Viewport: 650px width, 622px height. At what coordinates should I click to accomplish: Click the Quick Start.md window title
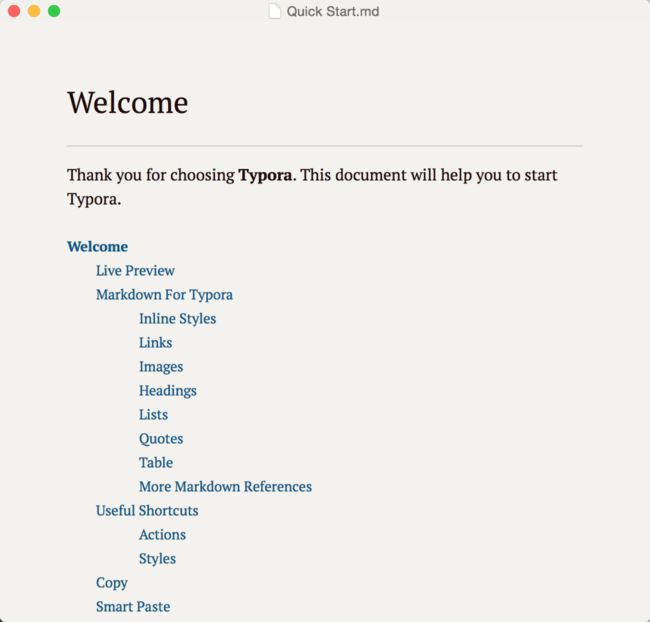click(x=332, y=11)
